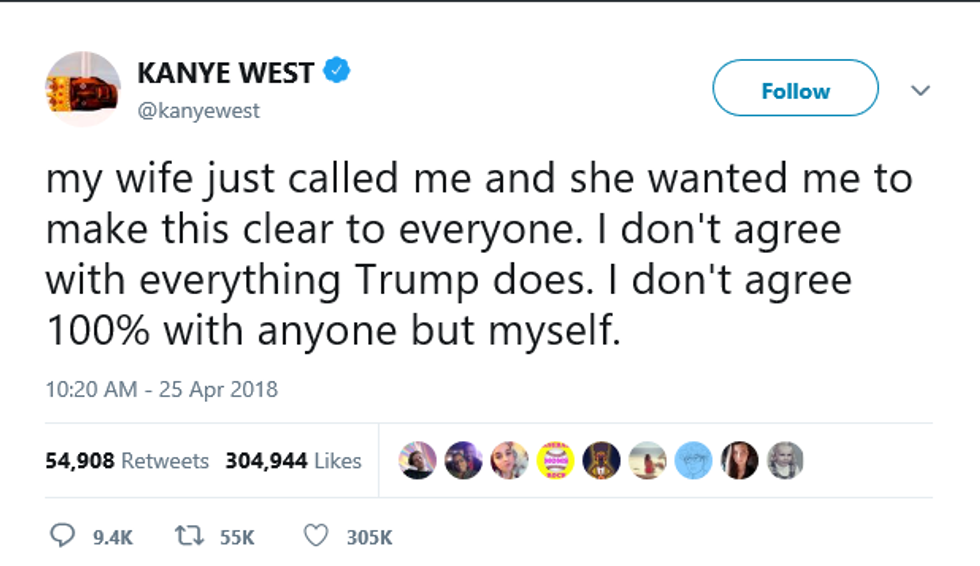Screen dimensions: 980x566
Task: Like the tweet with the heart icon
Action: point(316,537)
